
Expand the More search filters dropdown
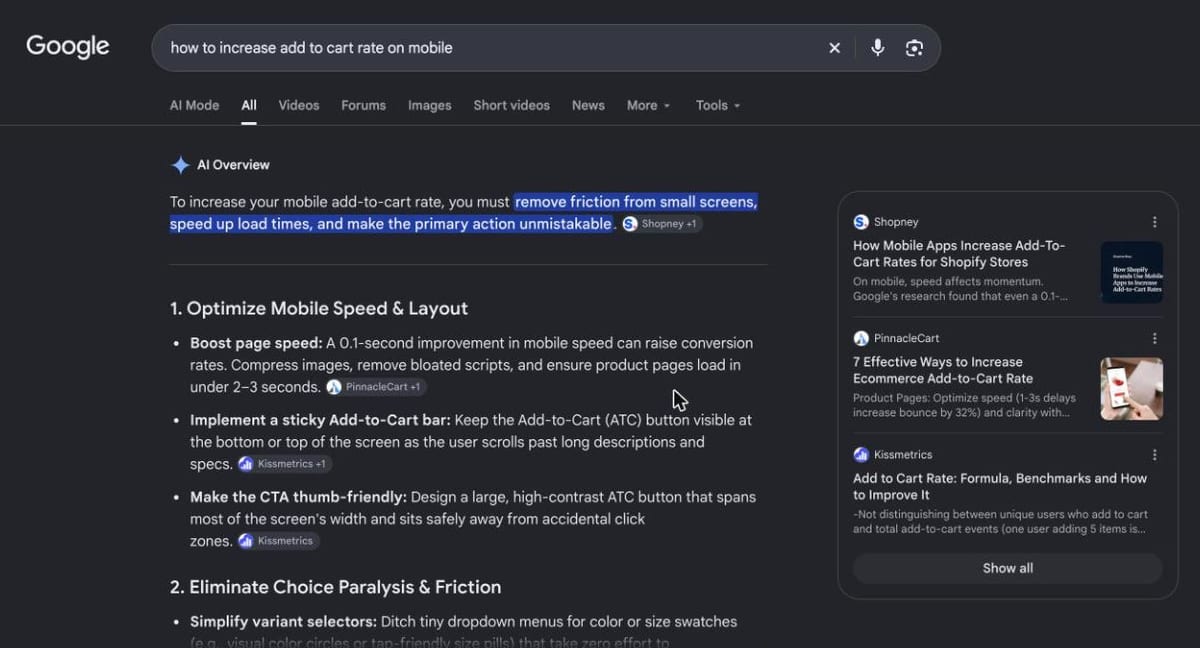click(x=648, y=105)
